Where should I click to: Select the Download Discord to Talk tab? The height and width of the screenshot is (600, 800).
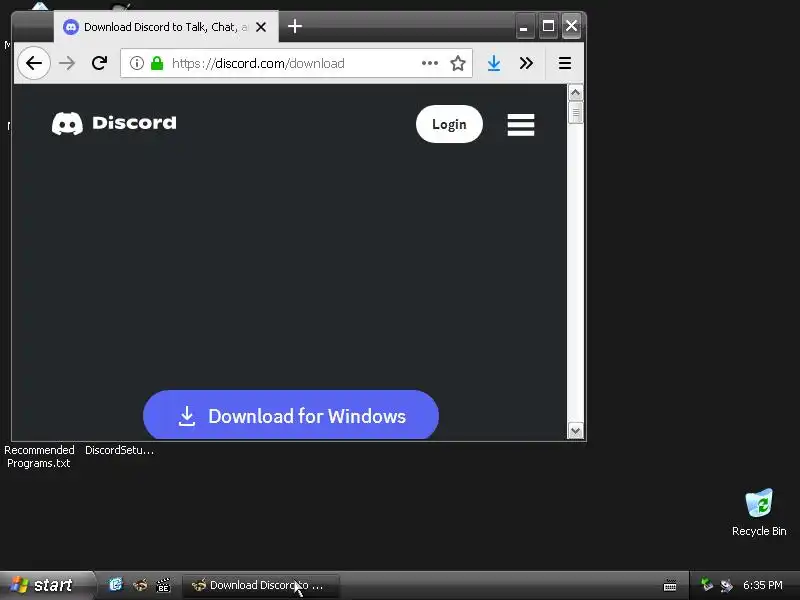[166, 27]
